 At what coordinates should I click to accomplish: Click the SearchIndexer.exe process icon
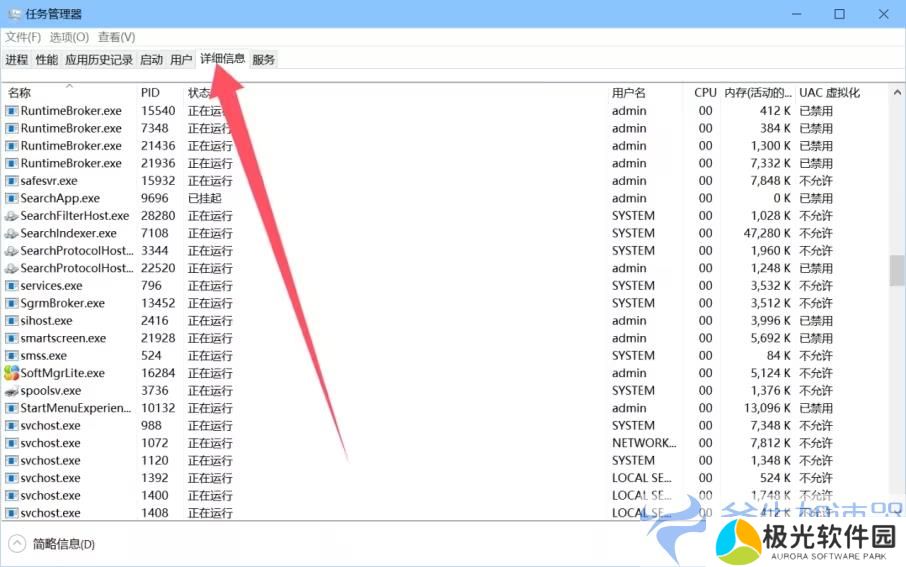(12, 233)
